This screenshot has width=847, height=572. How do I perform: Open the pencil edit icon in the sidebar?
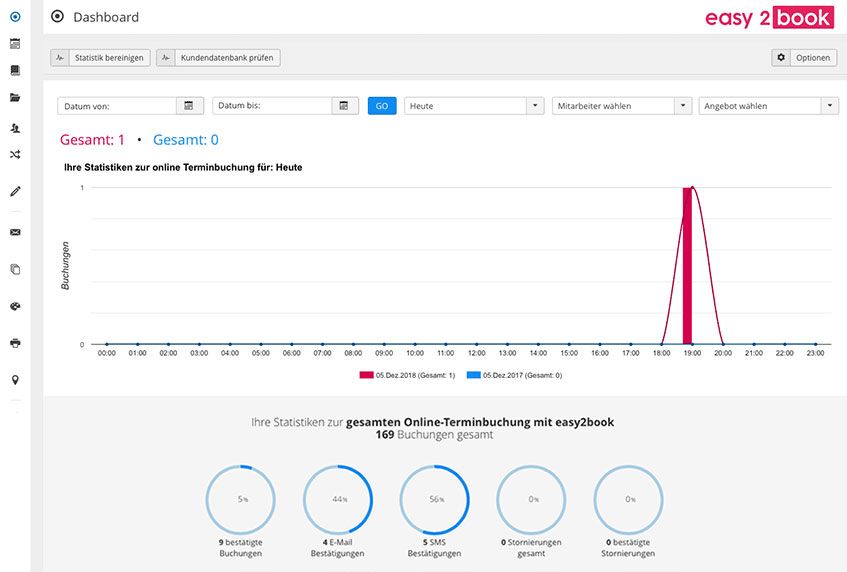tap(15, 191)
